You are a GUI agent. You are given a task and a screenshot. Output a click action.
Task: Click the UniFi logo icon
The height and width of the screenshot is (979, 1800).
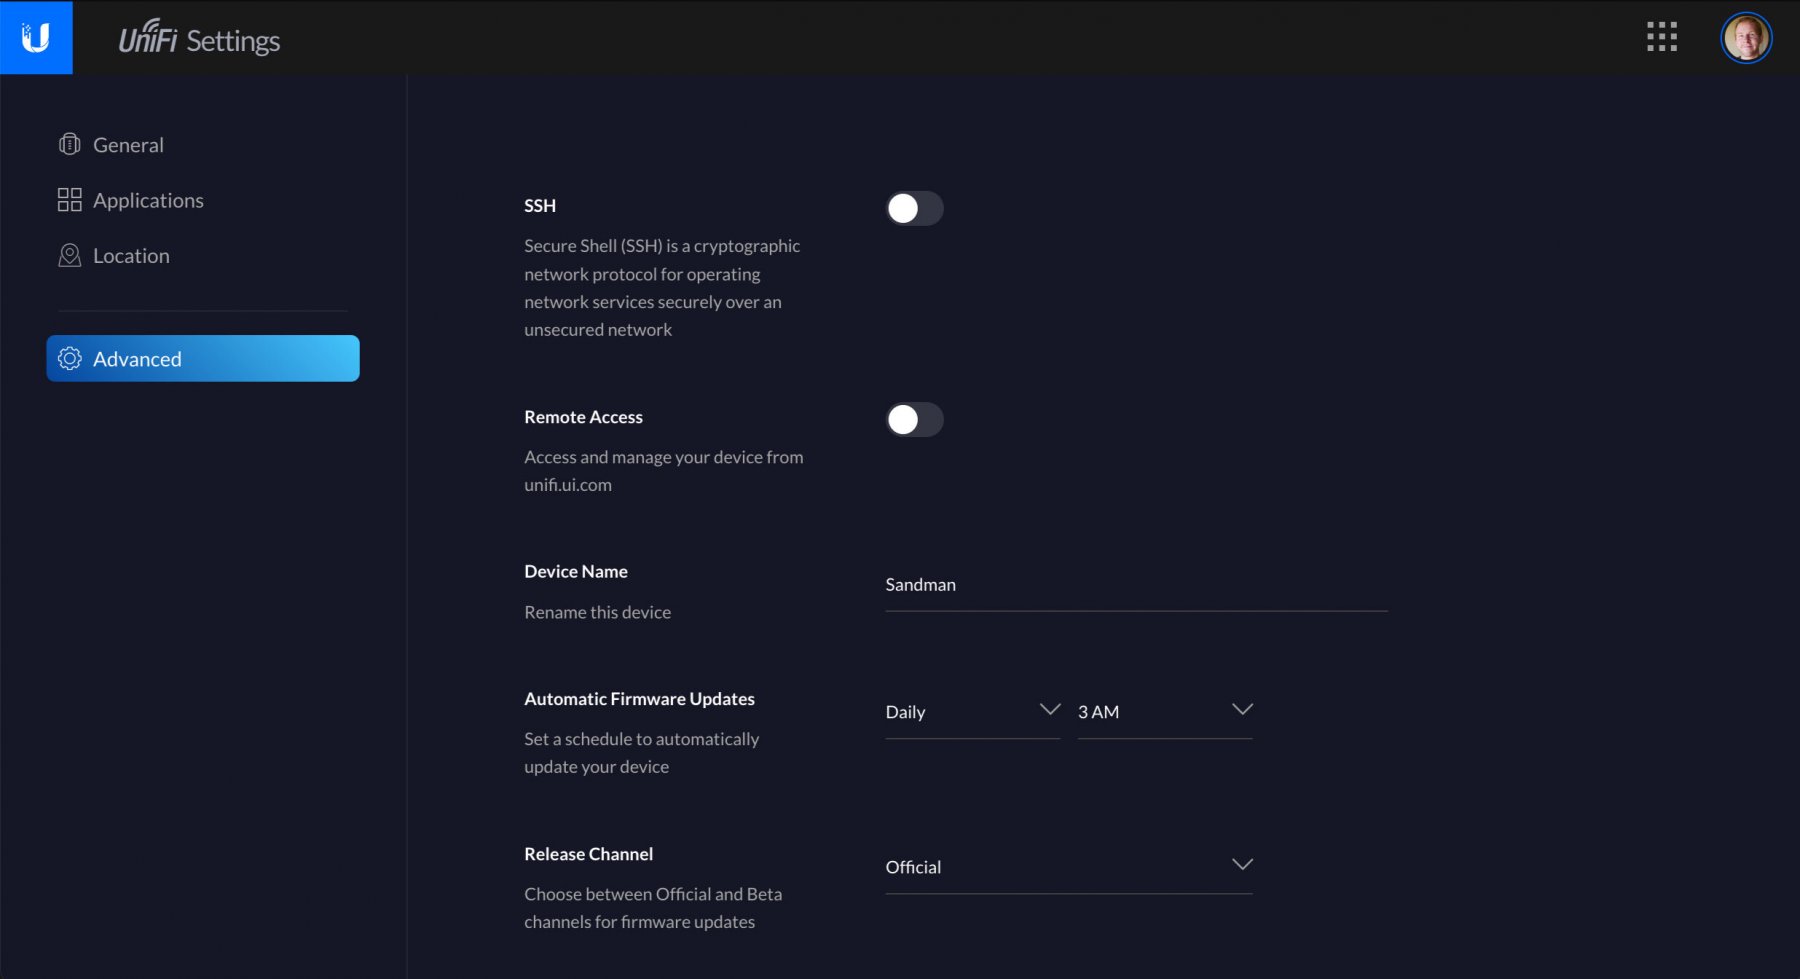(36, 37)
